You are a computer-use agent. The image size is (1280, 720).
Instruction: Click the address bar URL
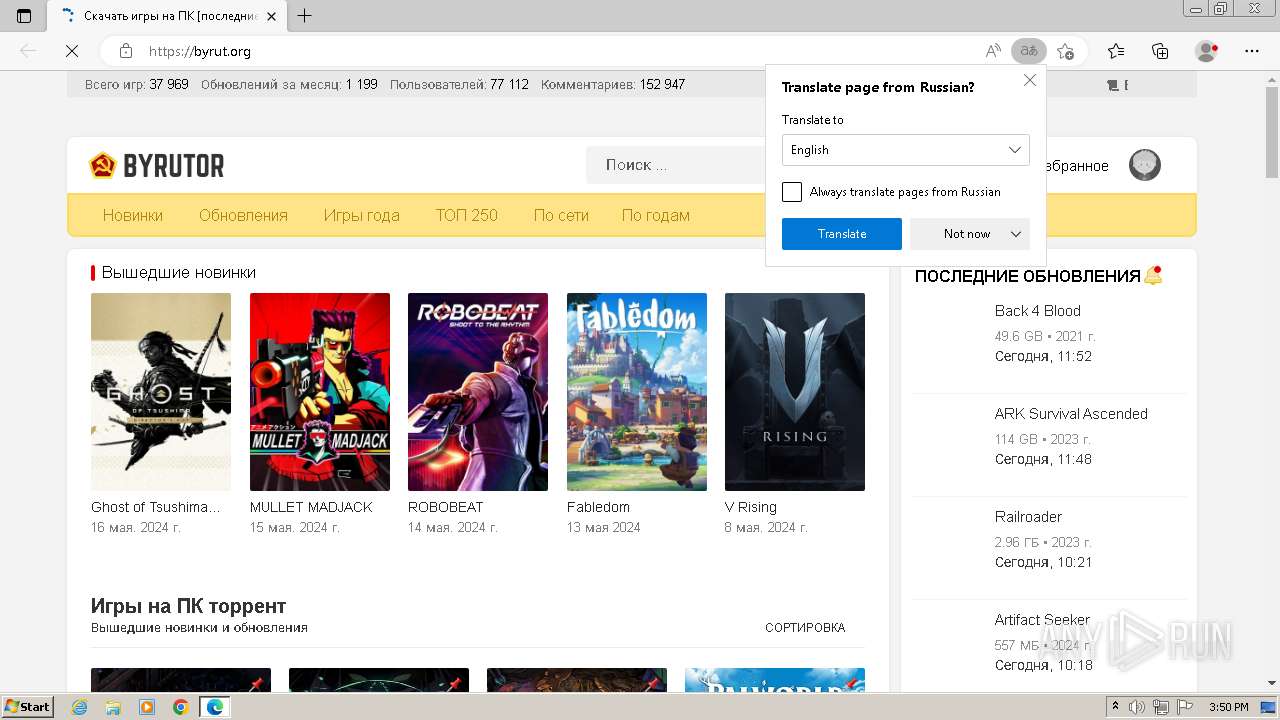coord(200,51)
